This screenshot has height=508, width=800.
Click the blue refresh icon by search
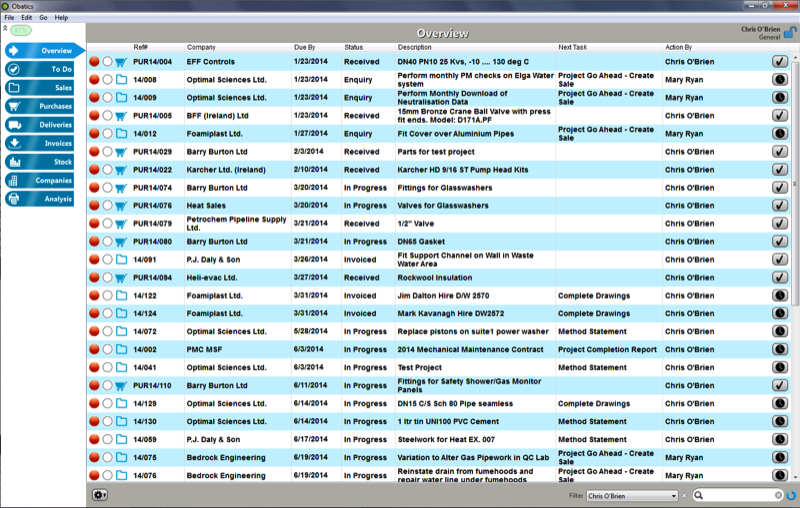[x=791, y=495]
